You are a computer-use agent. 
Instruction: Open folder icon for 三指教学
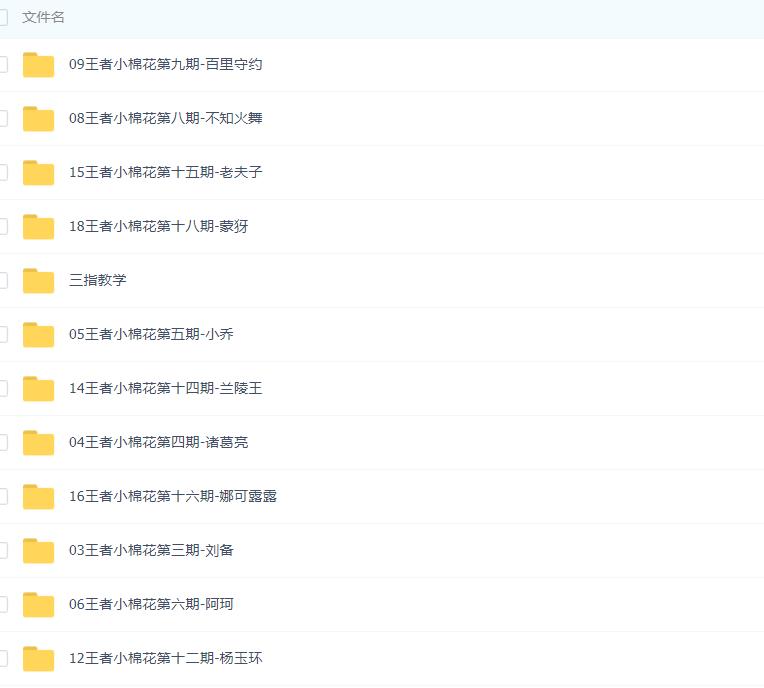pos(38,281)
